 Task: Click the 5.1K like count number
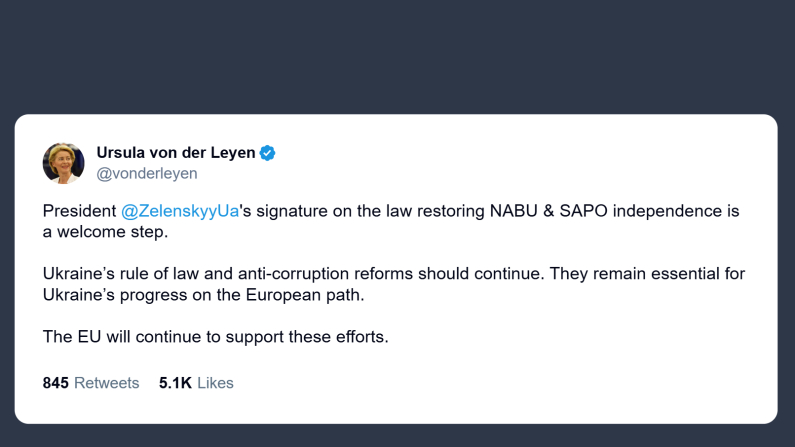tap(175, 383)
